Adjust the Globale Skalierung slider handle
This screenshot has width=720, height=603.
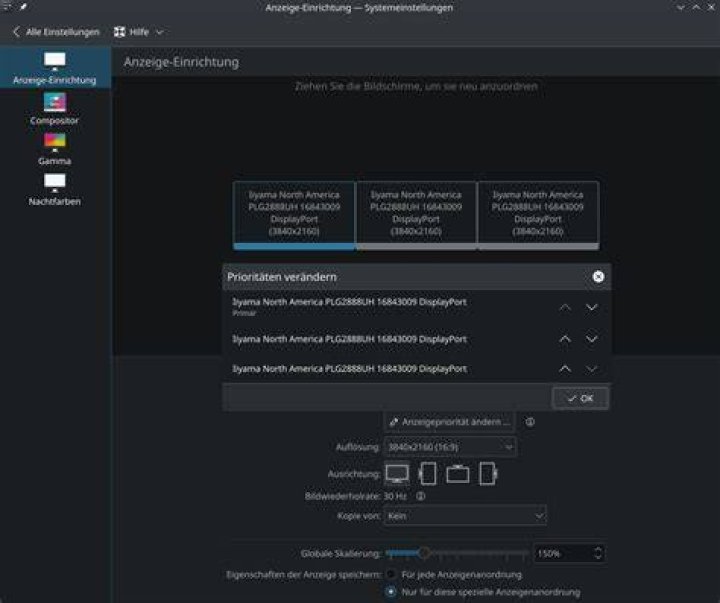[x=424, y=553]
